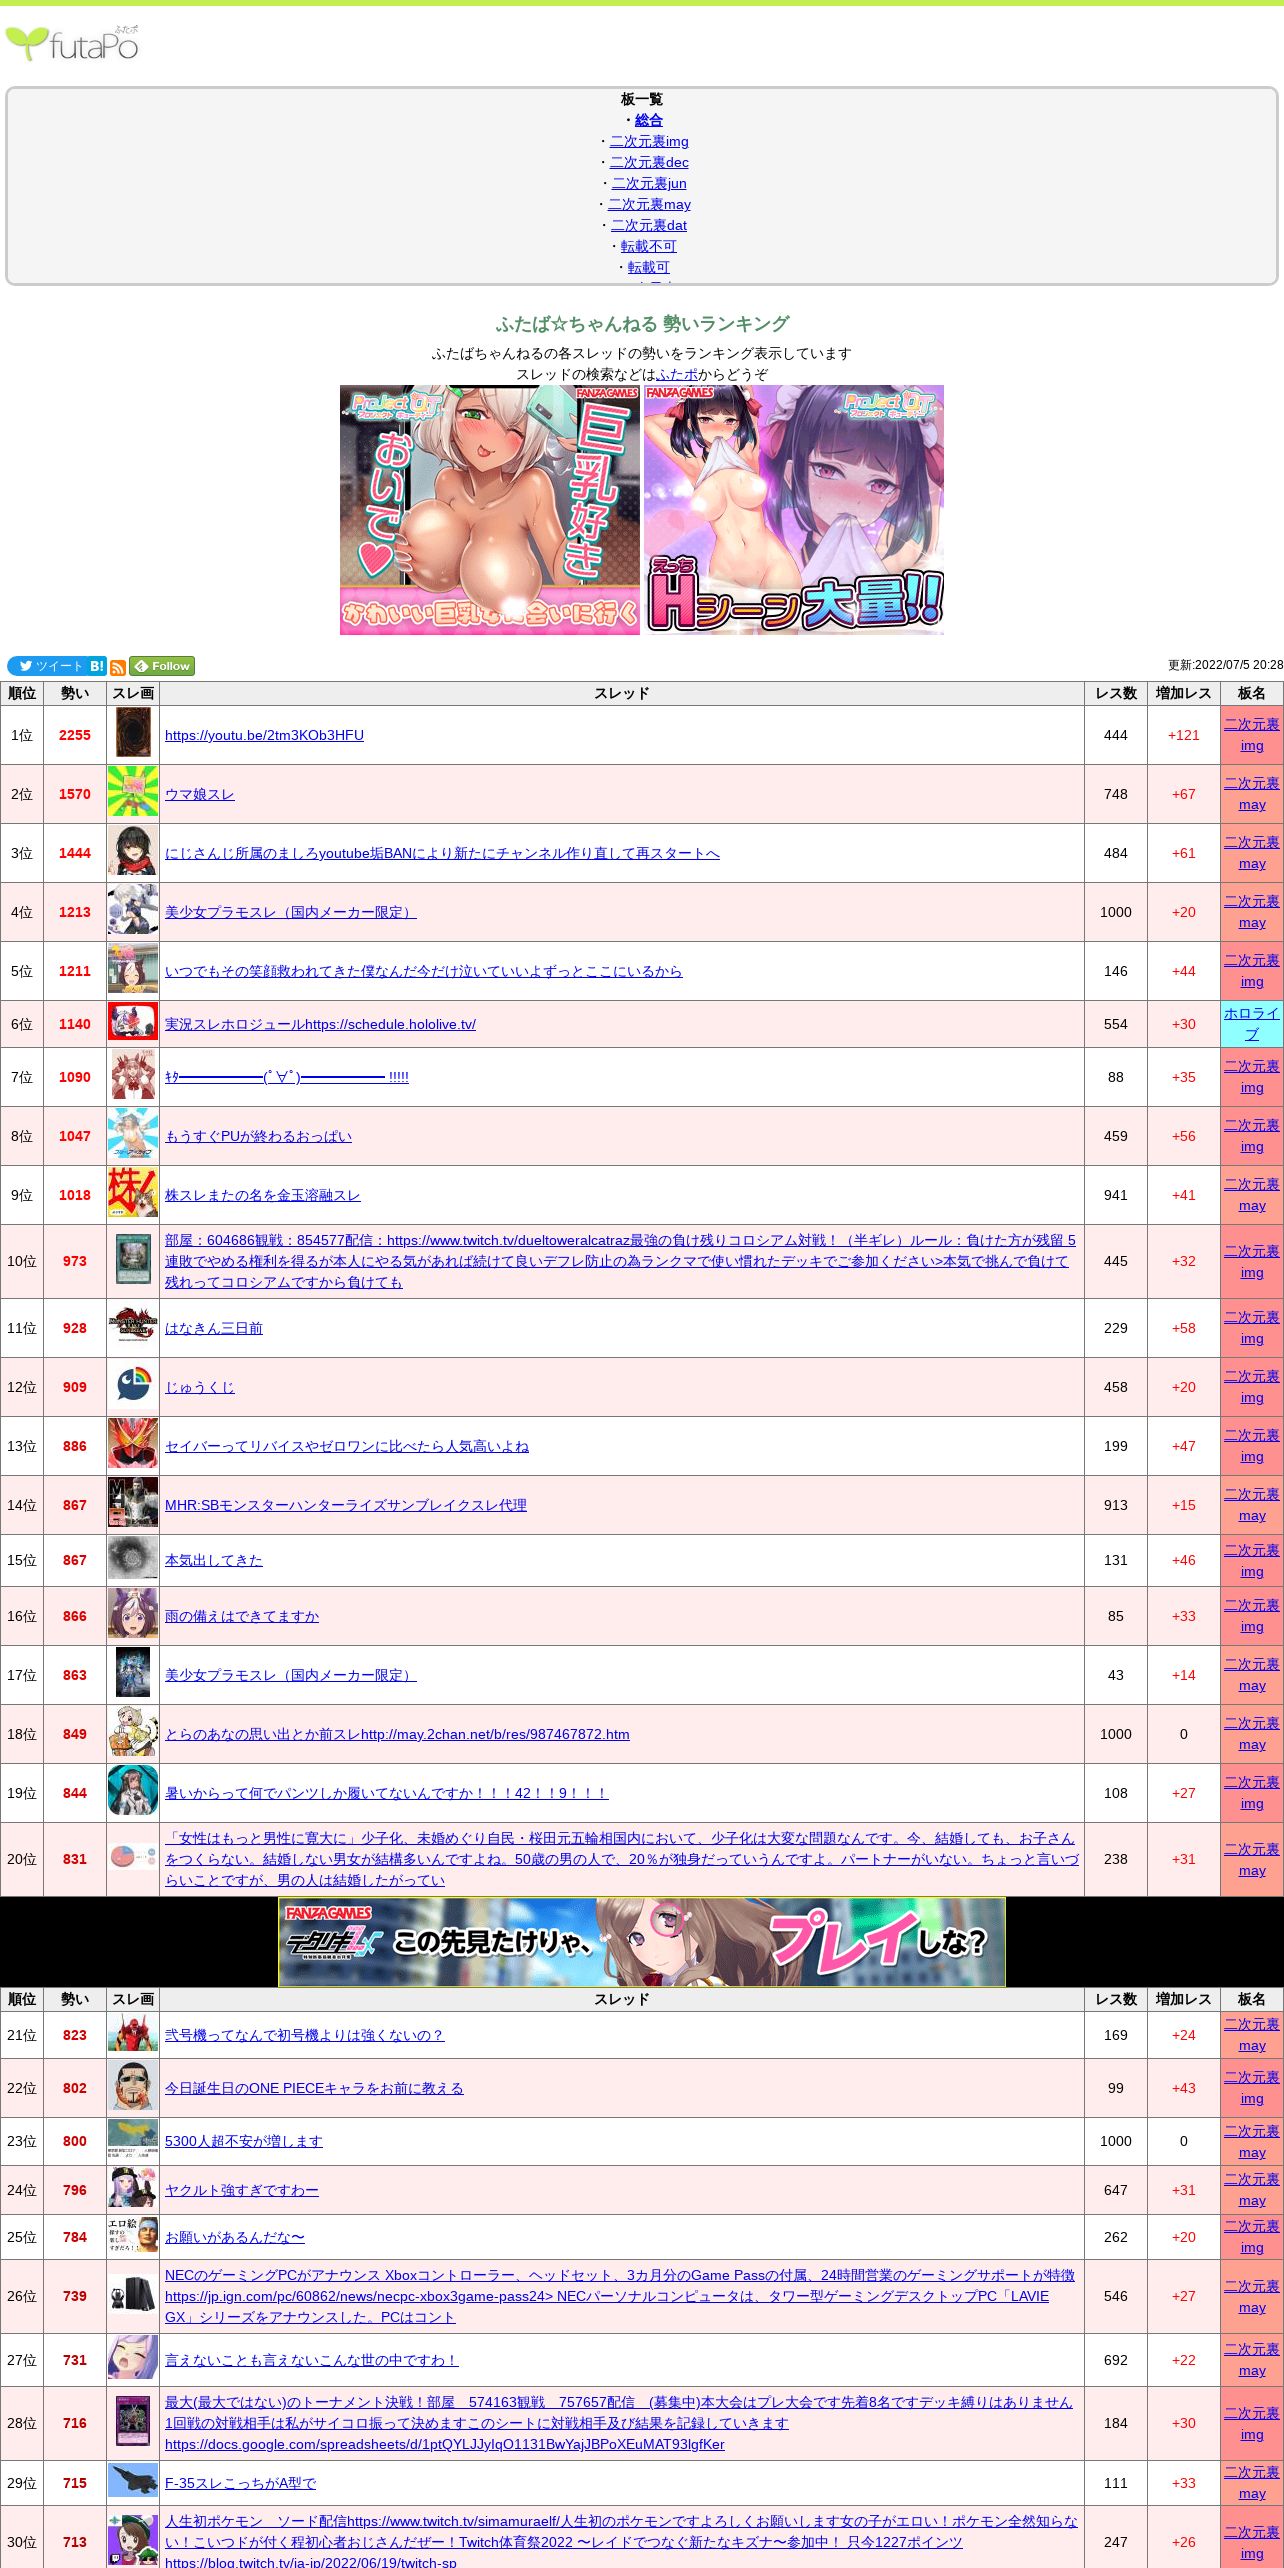Click the ふたポ search link
Viewport: 1284px width, 2568px height.
point(677,374)
